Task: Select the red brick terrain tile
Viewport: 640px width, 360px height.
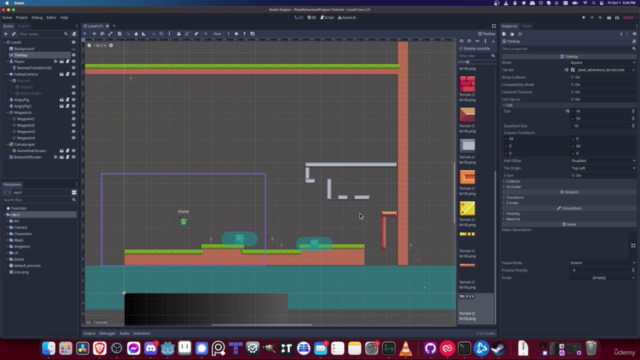Action: (x=467, y=84)
